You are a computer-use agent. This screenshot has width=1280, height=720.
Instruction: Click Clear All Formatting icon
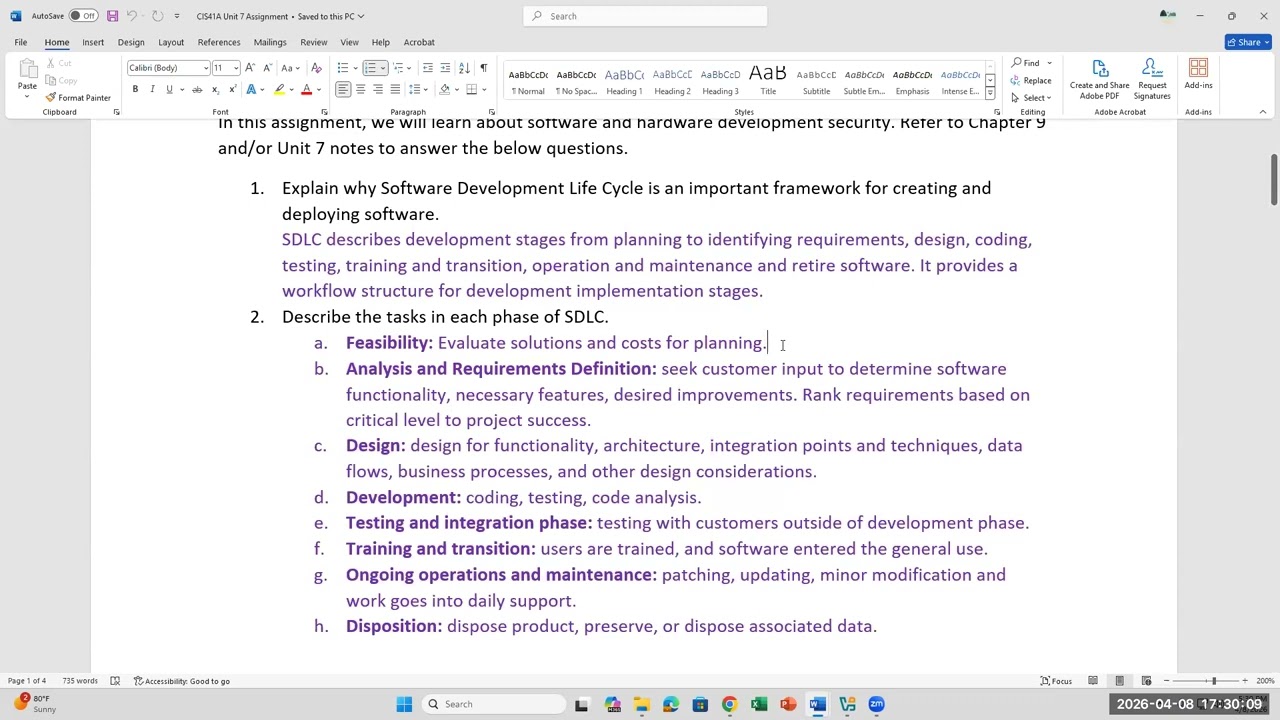click(x=317, y=68)
